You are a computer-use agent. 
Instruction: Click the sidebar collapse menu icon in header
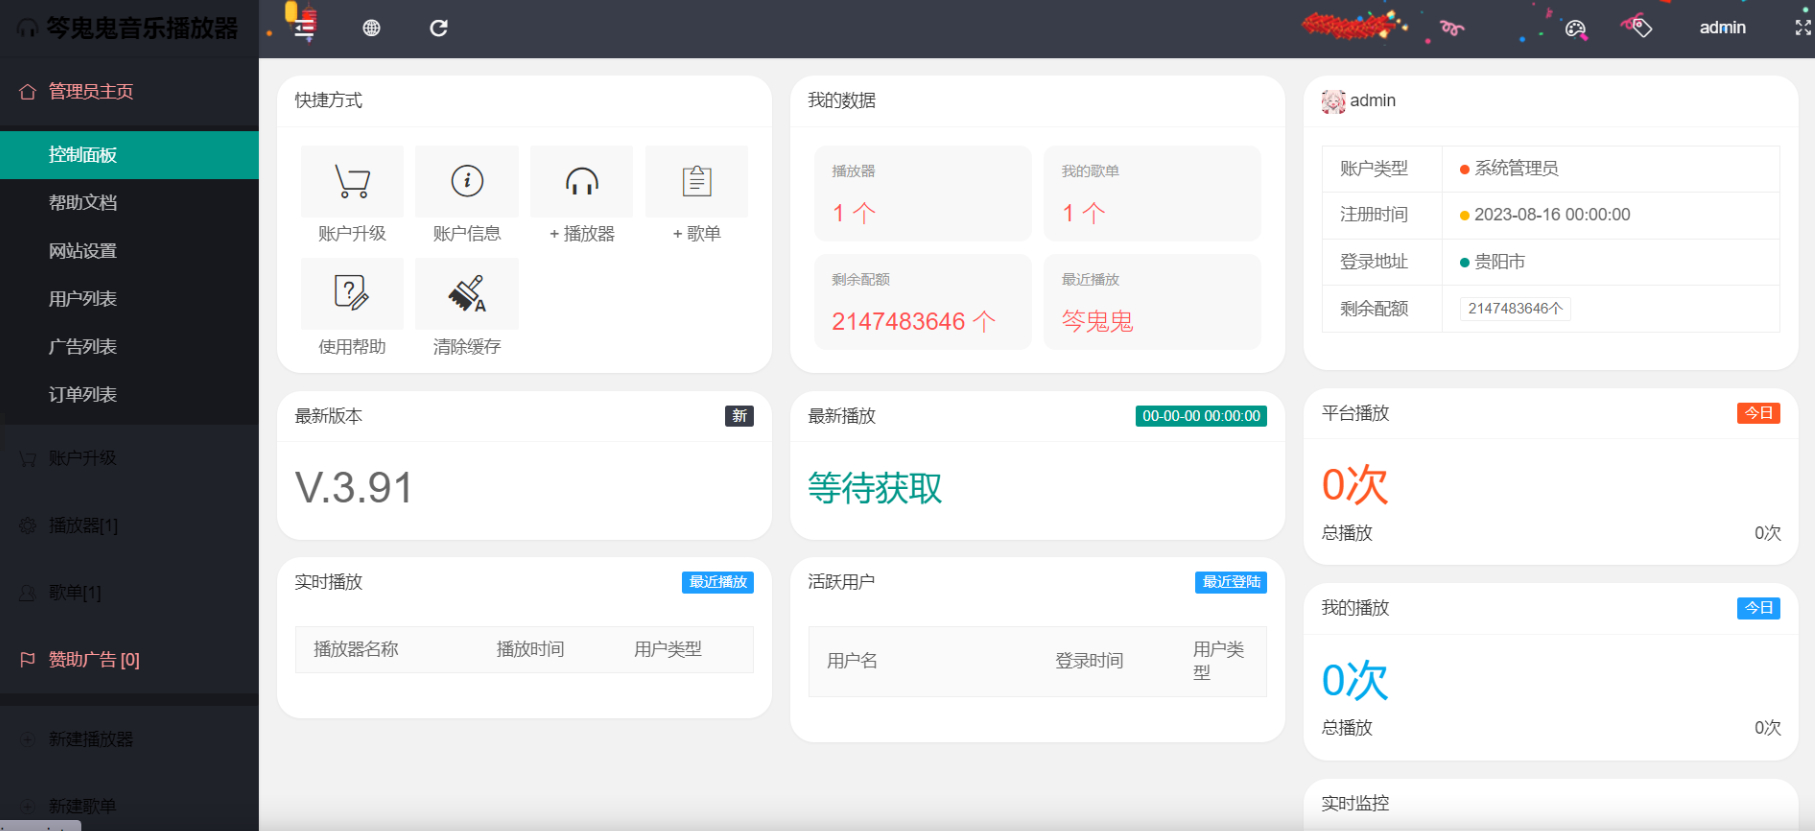point(304,27)
